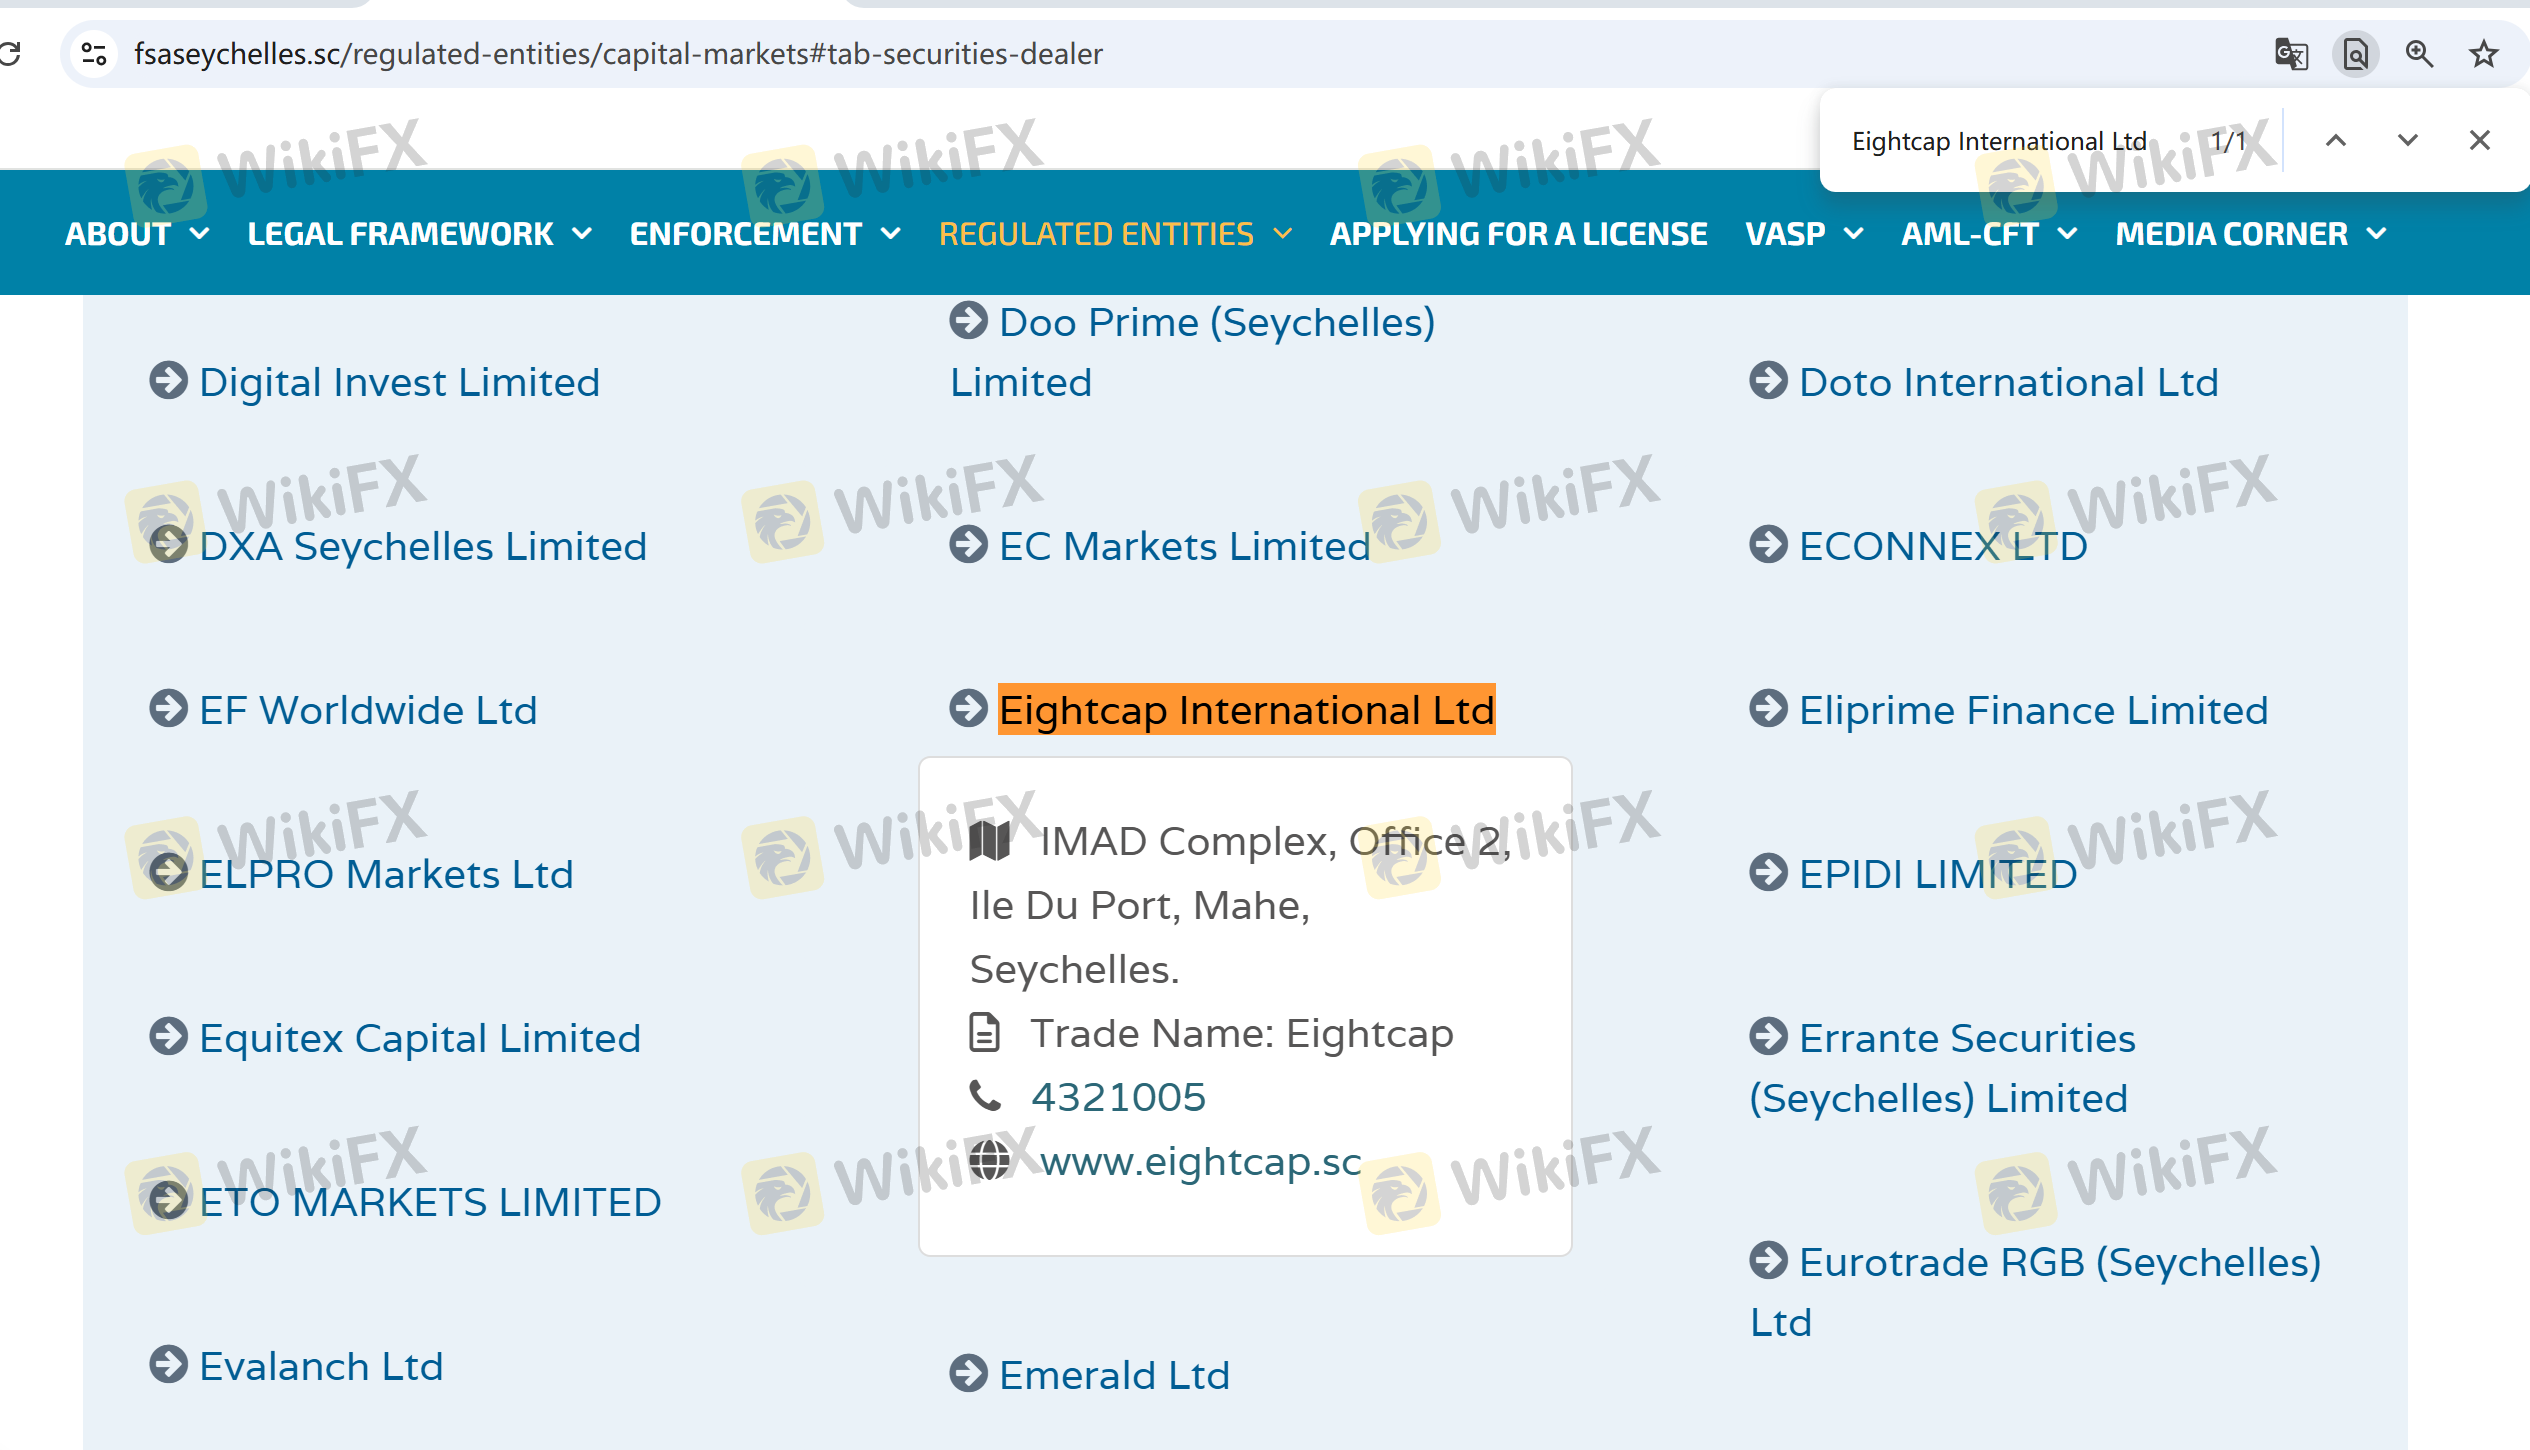Click arrow icon beside ELPRO Markets Ltd

(168, 872)
